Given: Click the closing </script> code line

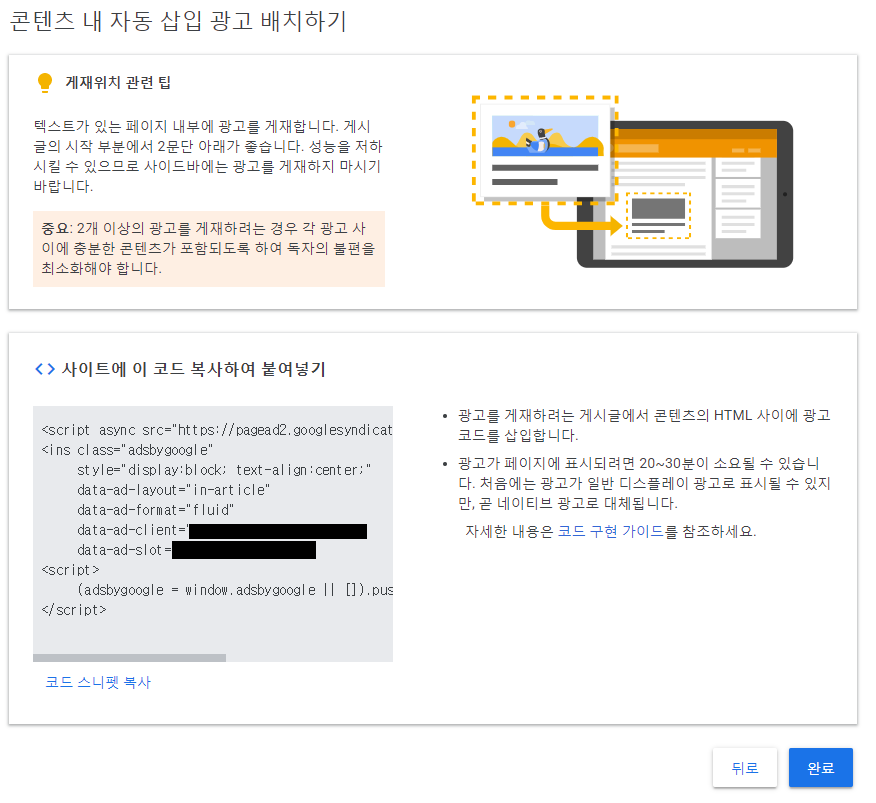Looking at the screenshot, I should (x=74, y=610).
